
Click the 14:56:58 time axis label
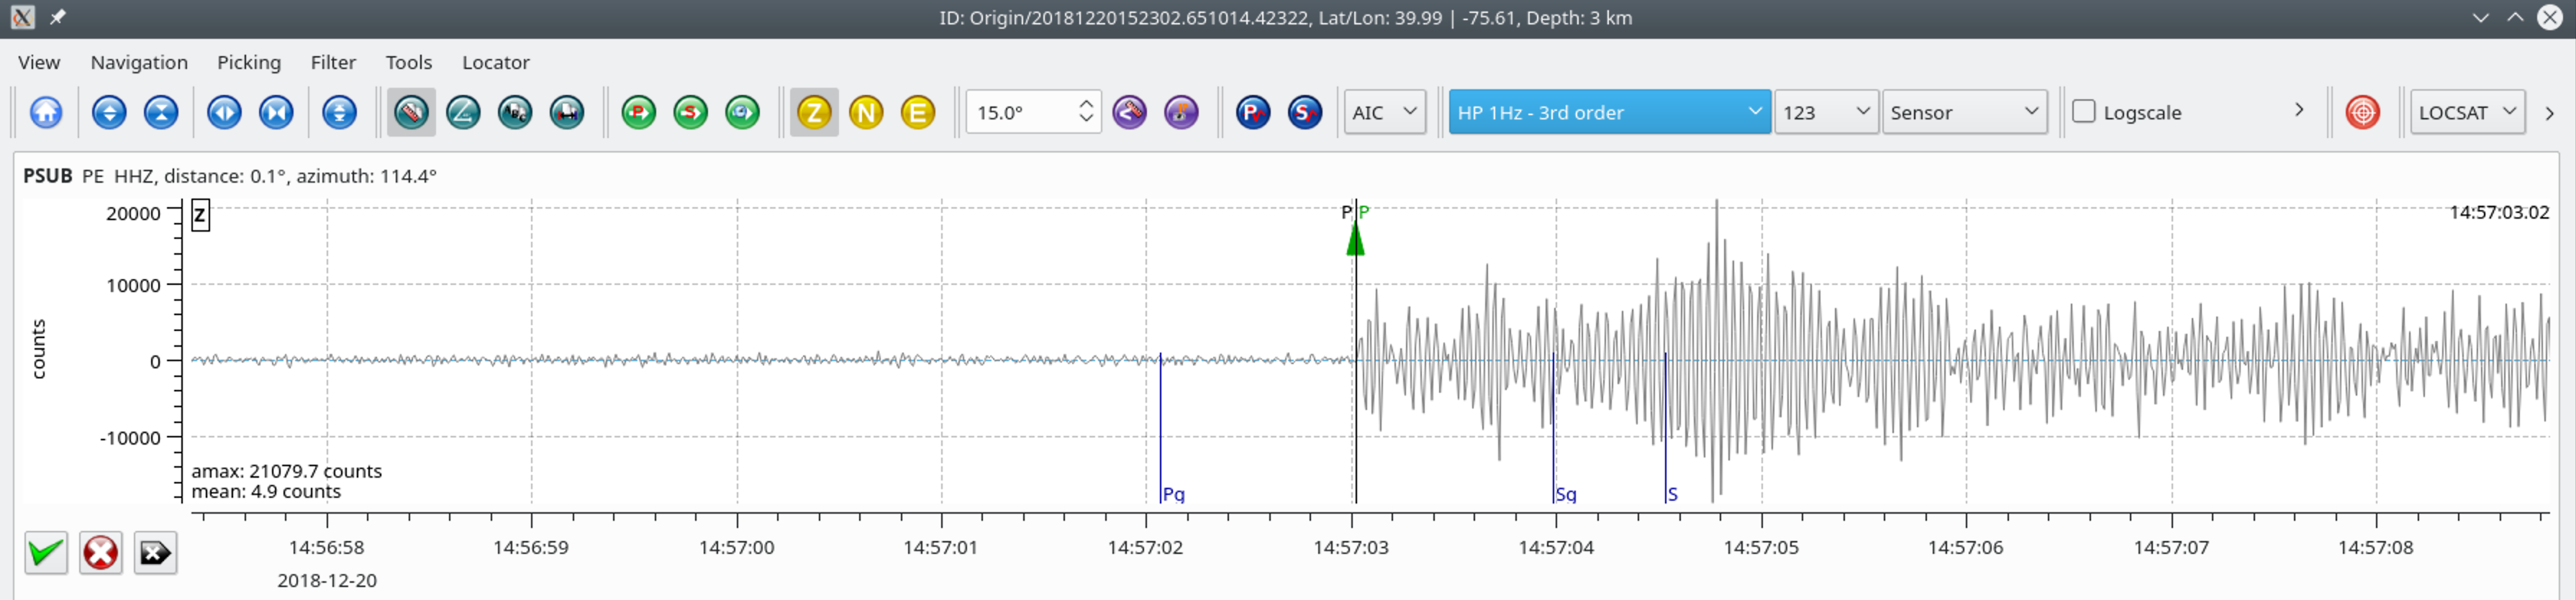pos(327,547)
